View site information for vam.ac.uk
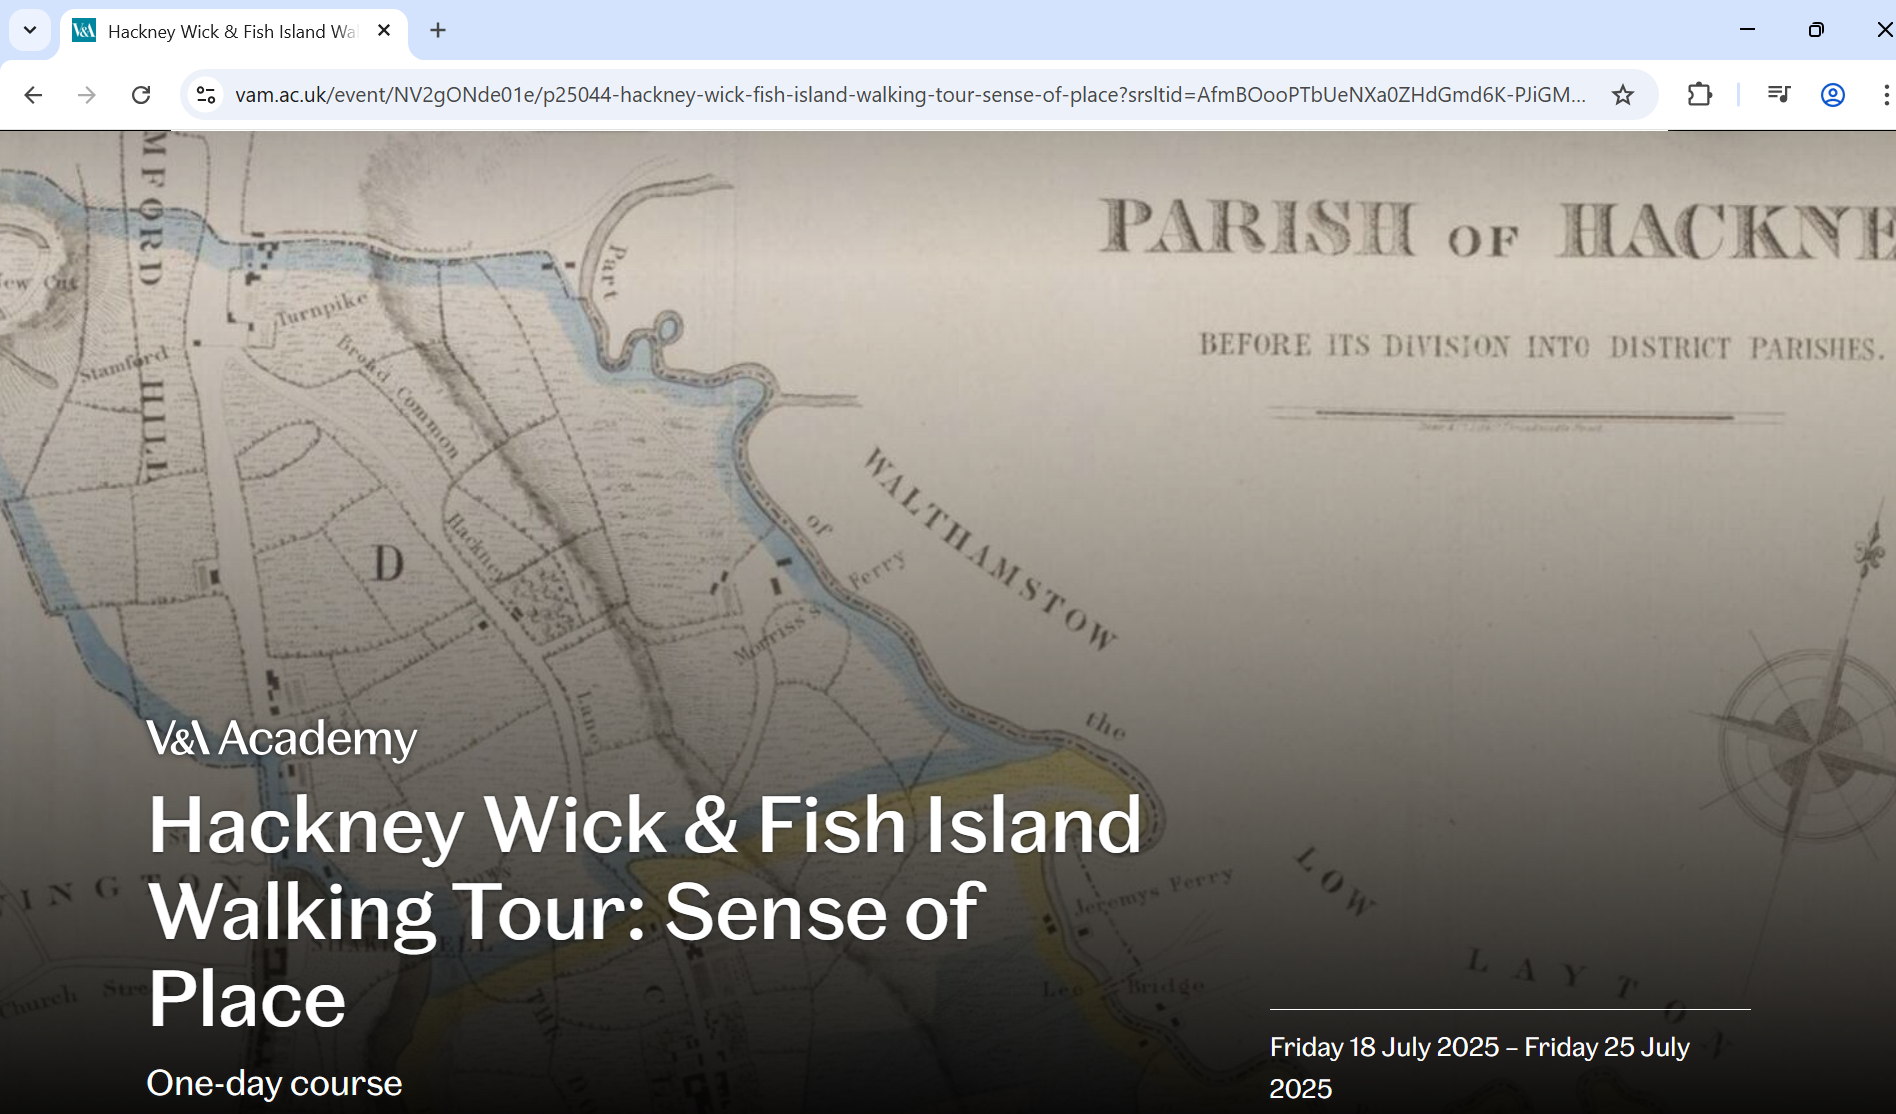 (x=206, y=95)
